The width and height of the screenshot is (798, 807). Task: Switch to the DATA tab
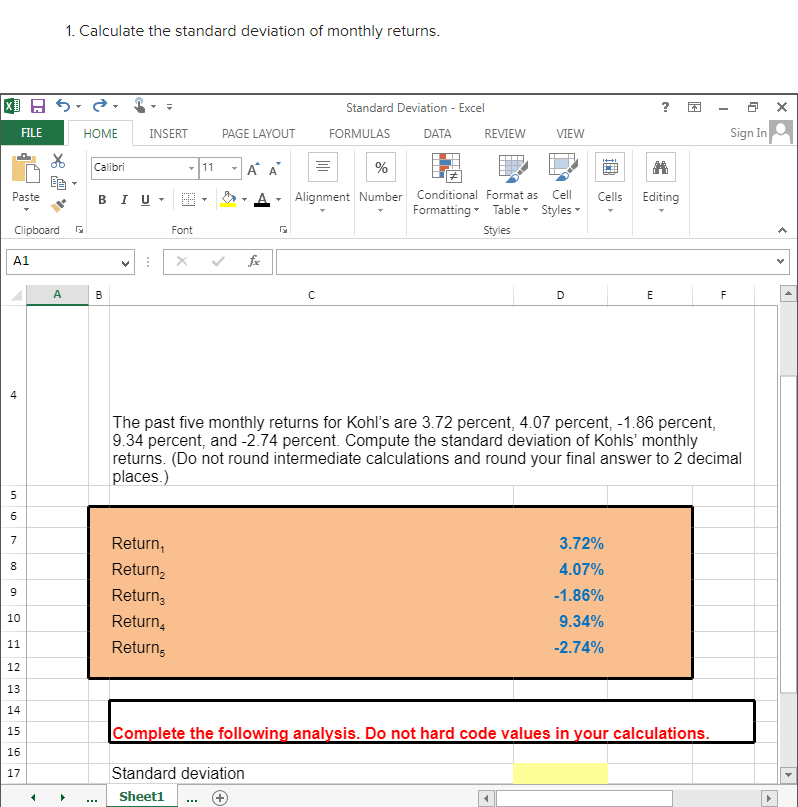[437, 134]
